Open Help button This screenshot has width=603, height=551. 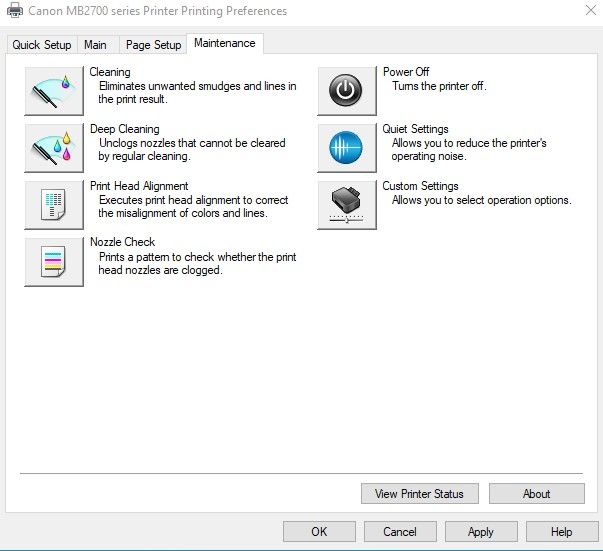562,531
